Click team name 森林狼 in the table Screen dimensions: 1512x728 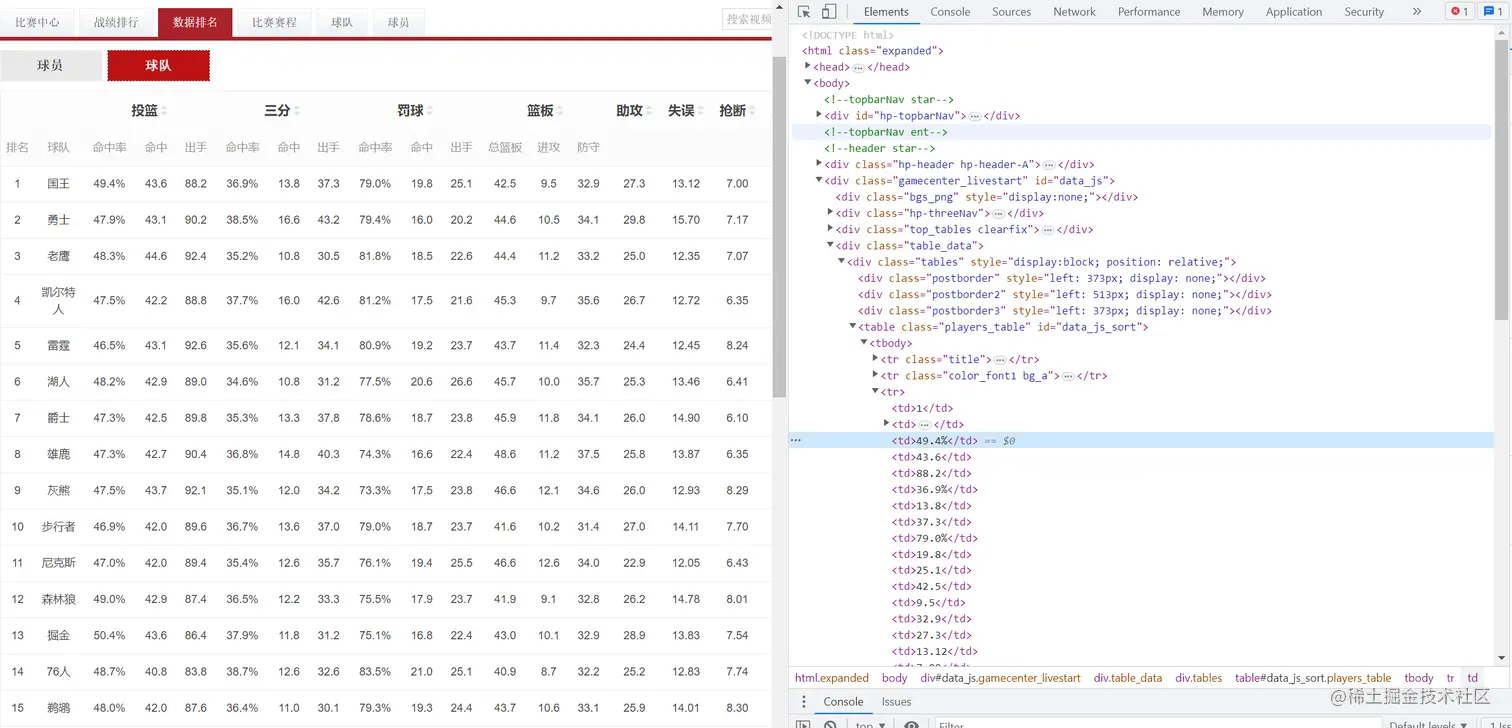click(x=58, y=599)
